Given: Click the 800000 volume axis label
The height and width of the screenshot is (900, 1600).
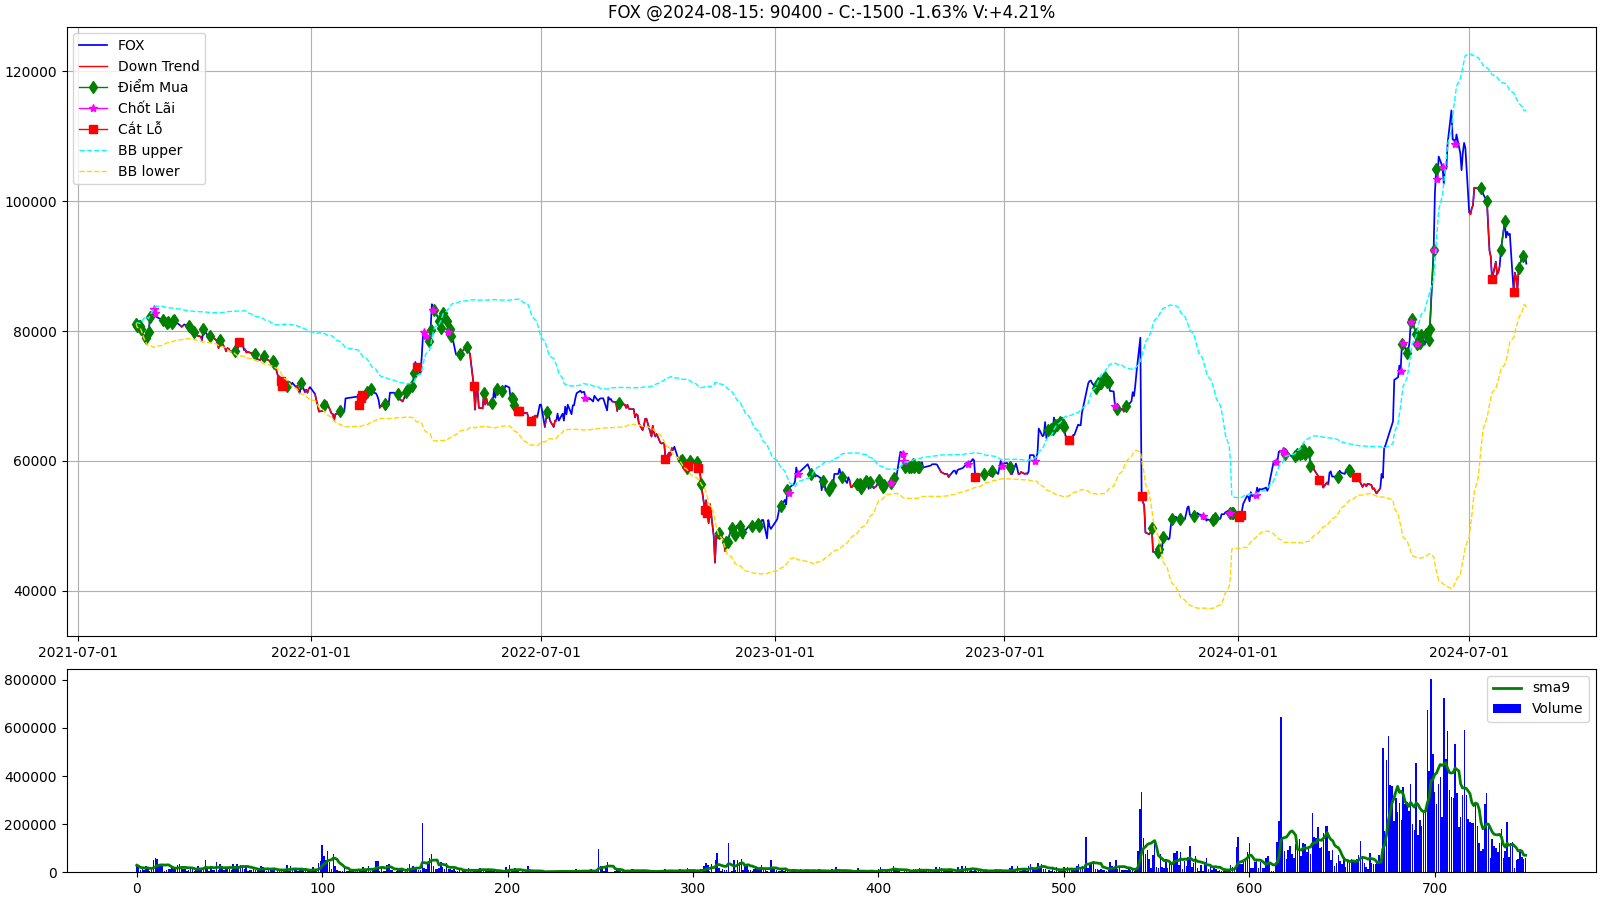Looking at the screenshot, I should pyautogui.click(x=31, y=681).
